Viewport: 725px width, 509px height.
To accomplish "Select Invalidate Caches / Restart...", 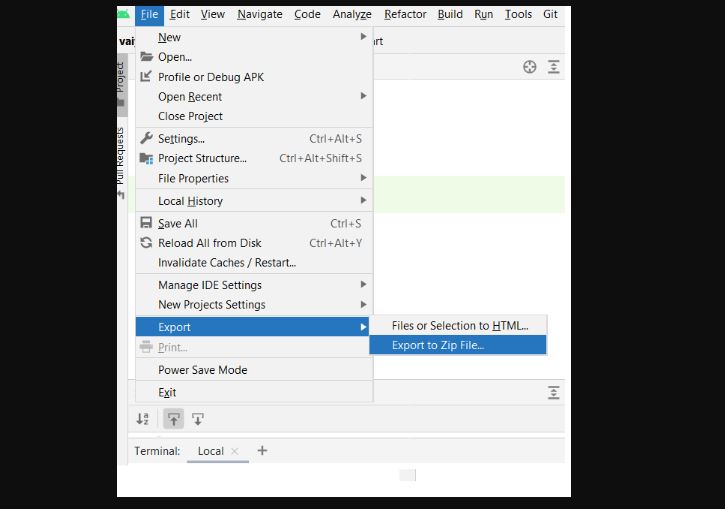I will [x=254, y=263].
